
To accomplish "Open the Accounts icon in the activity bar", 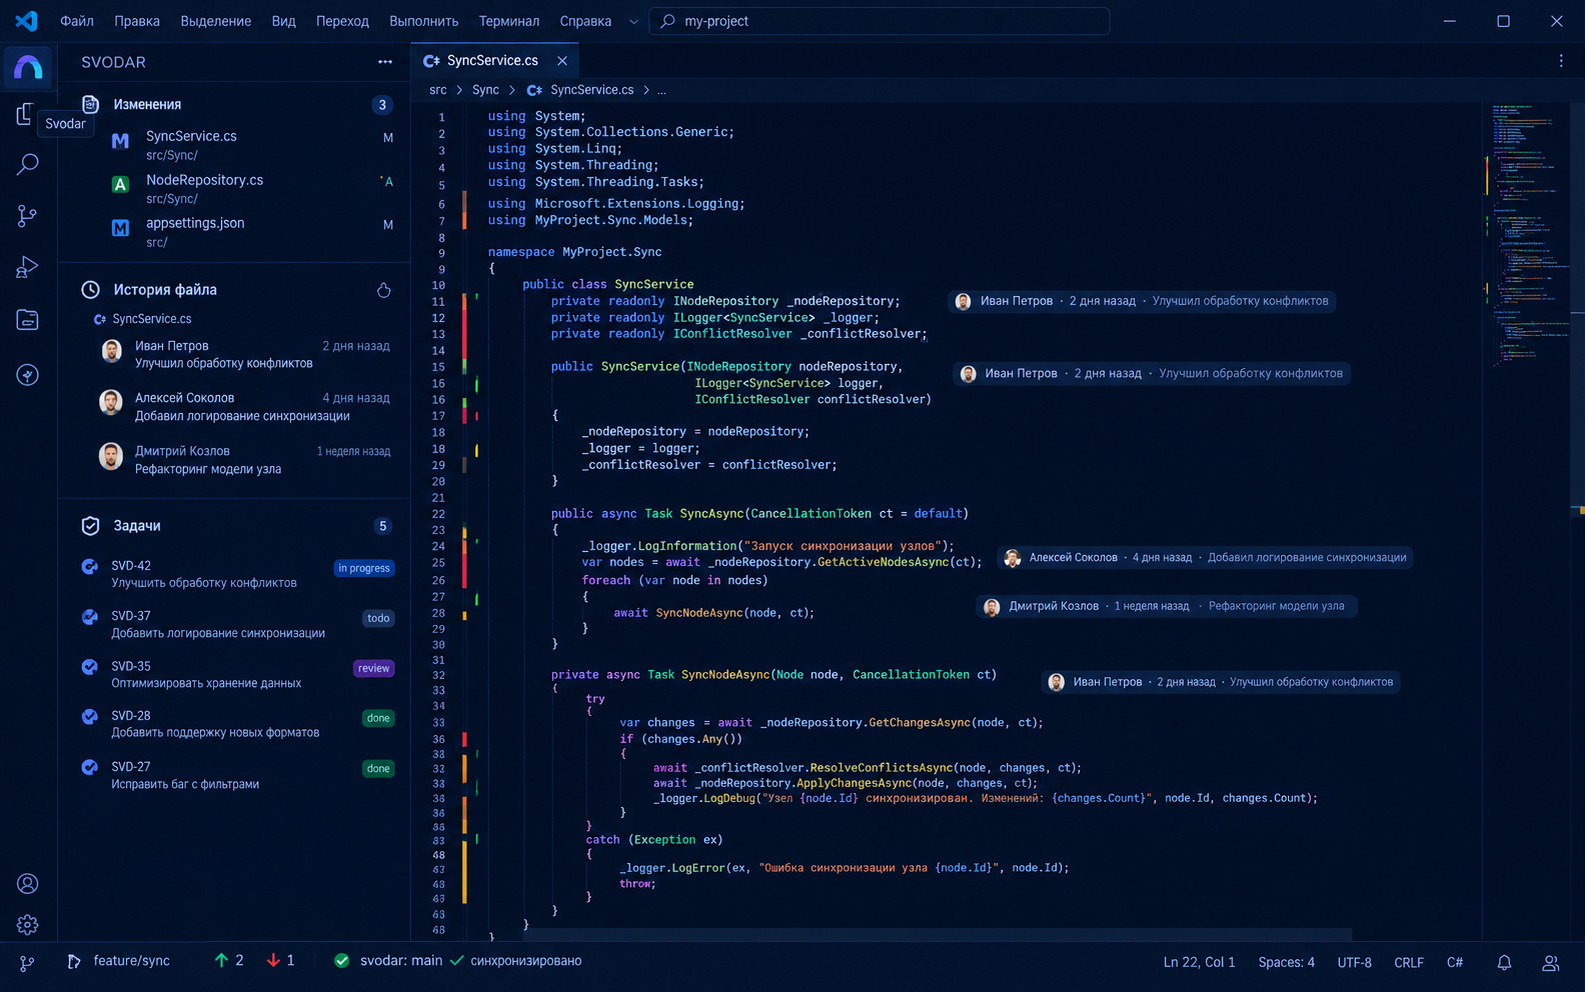I will [28, 884].
